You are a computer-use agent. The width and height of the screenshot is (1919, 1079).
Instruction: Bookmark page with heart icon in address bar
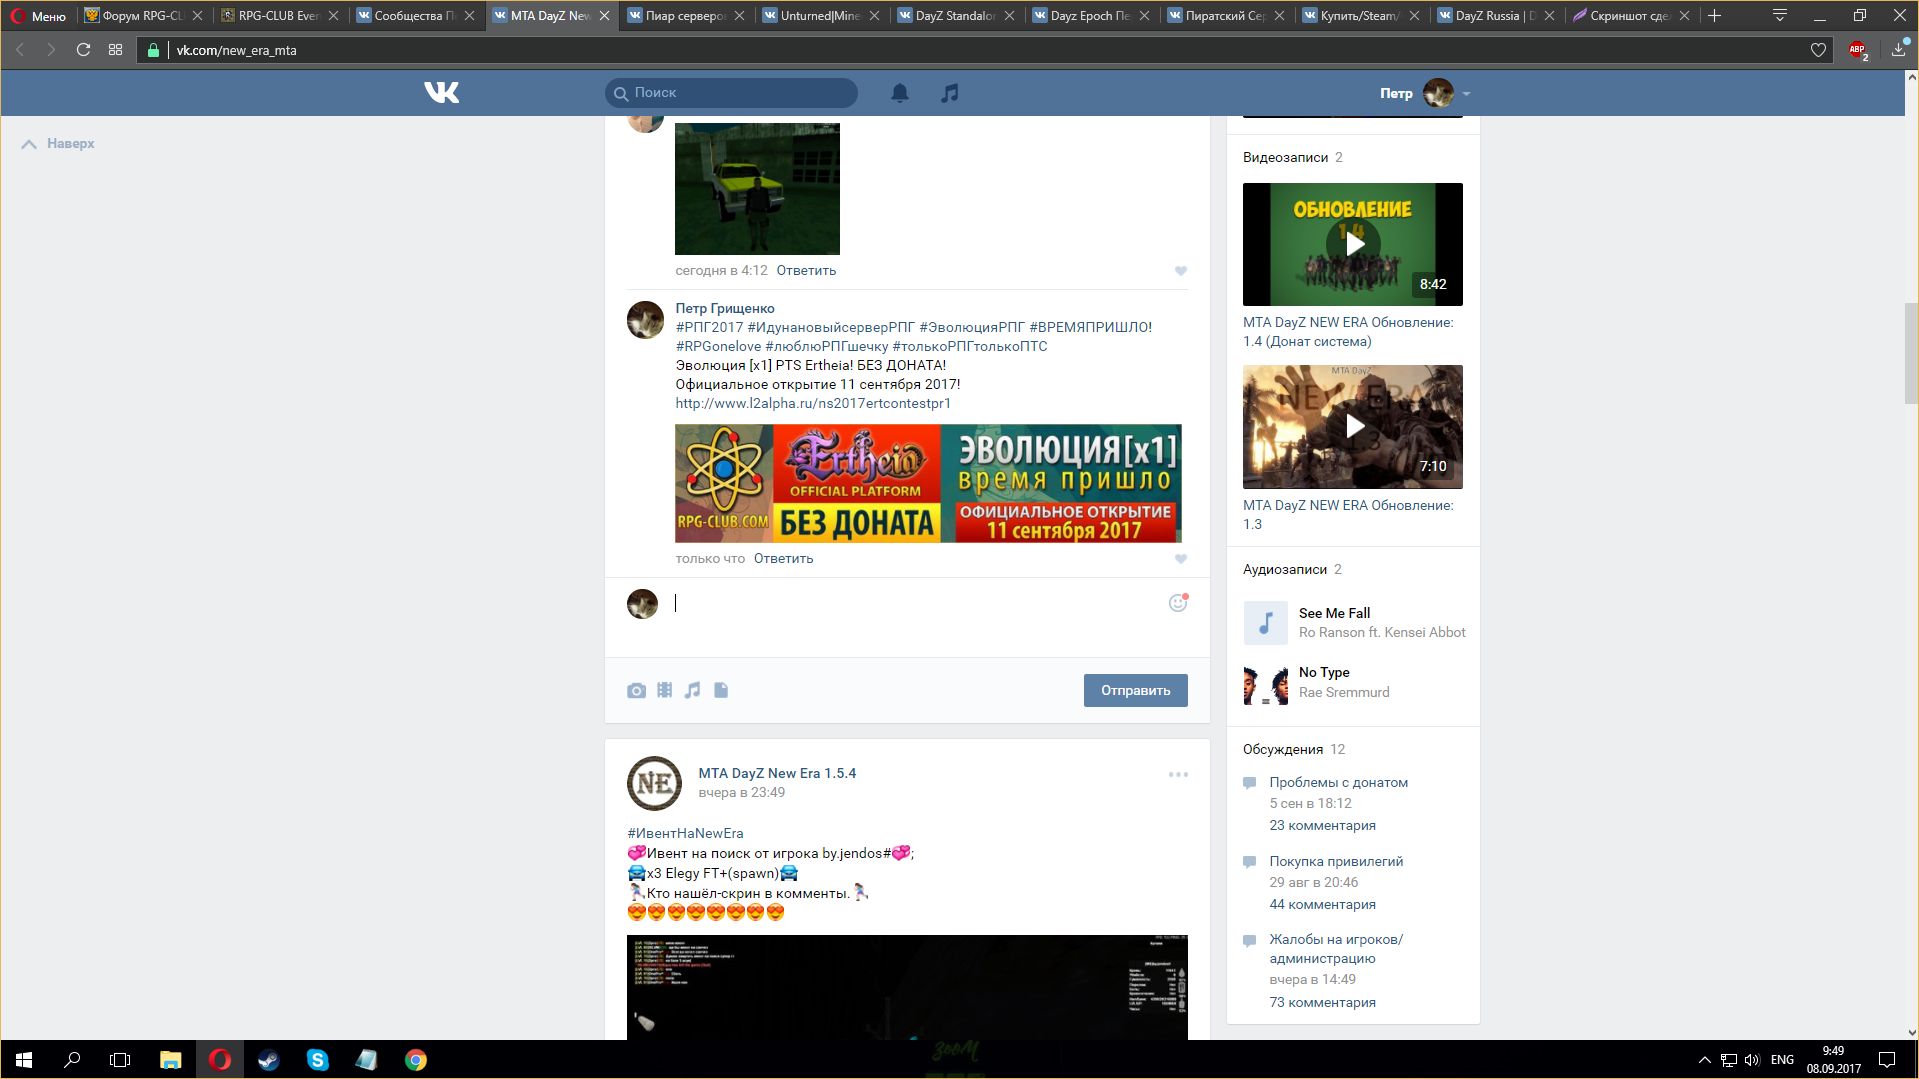[1818, 50]
